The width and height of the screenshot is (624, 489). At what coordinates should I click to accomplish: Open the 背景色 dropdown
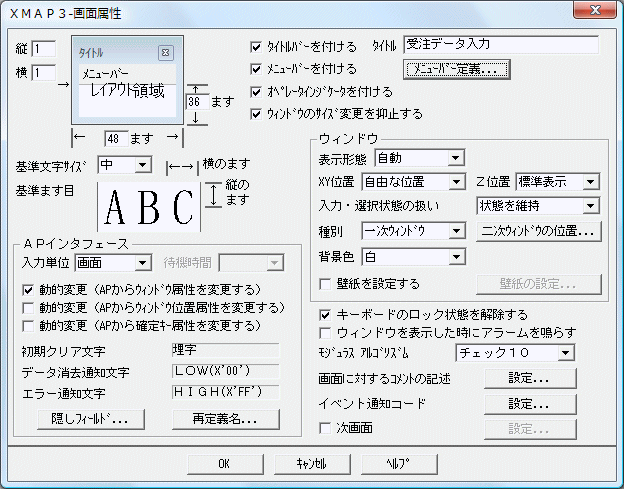pos(413,257)
